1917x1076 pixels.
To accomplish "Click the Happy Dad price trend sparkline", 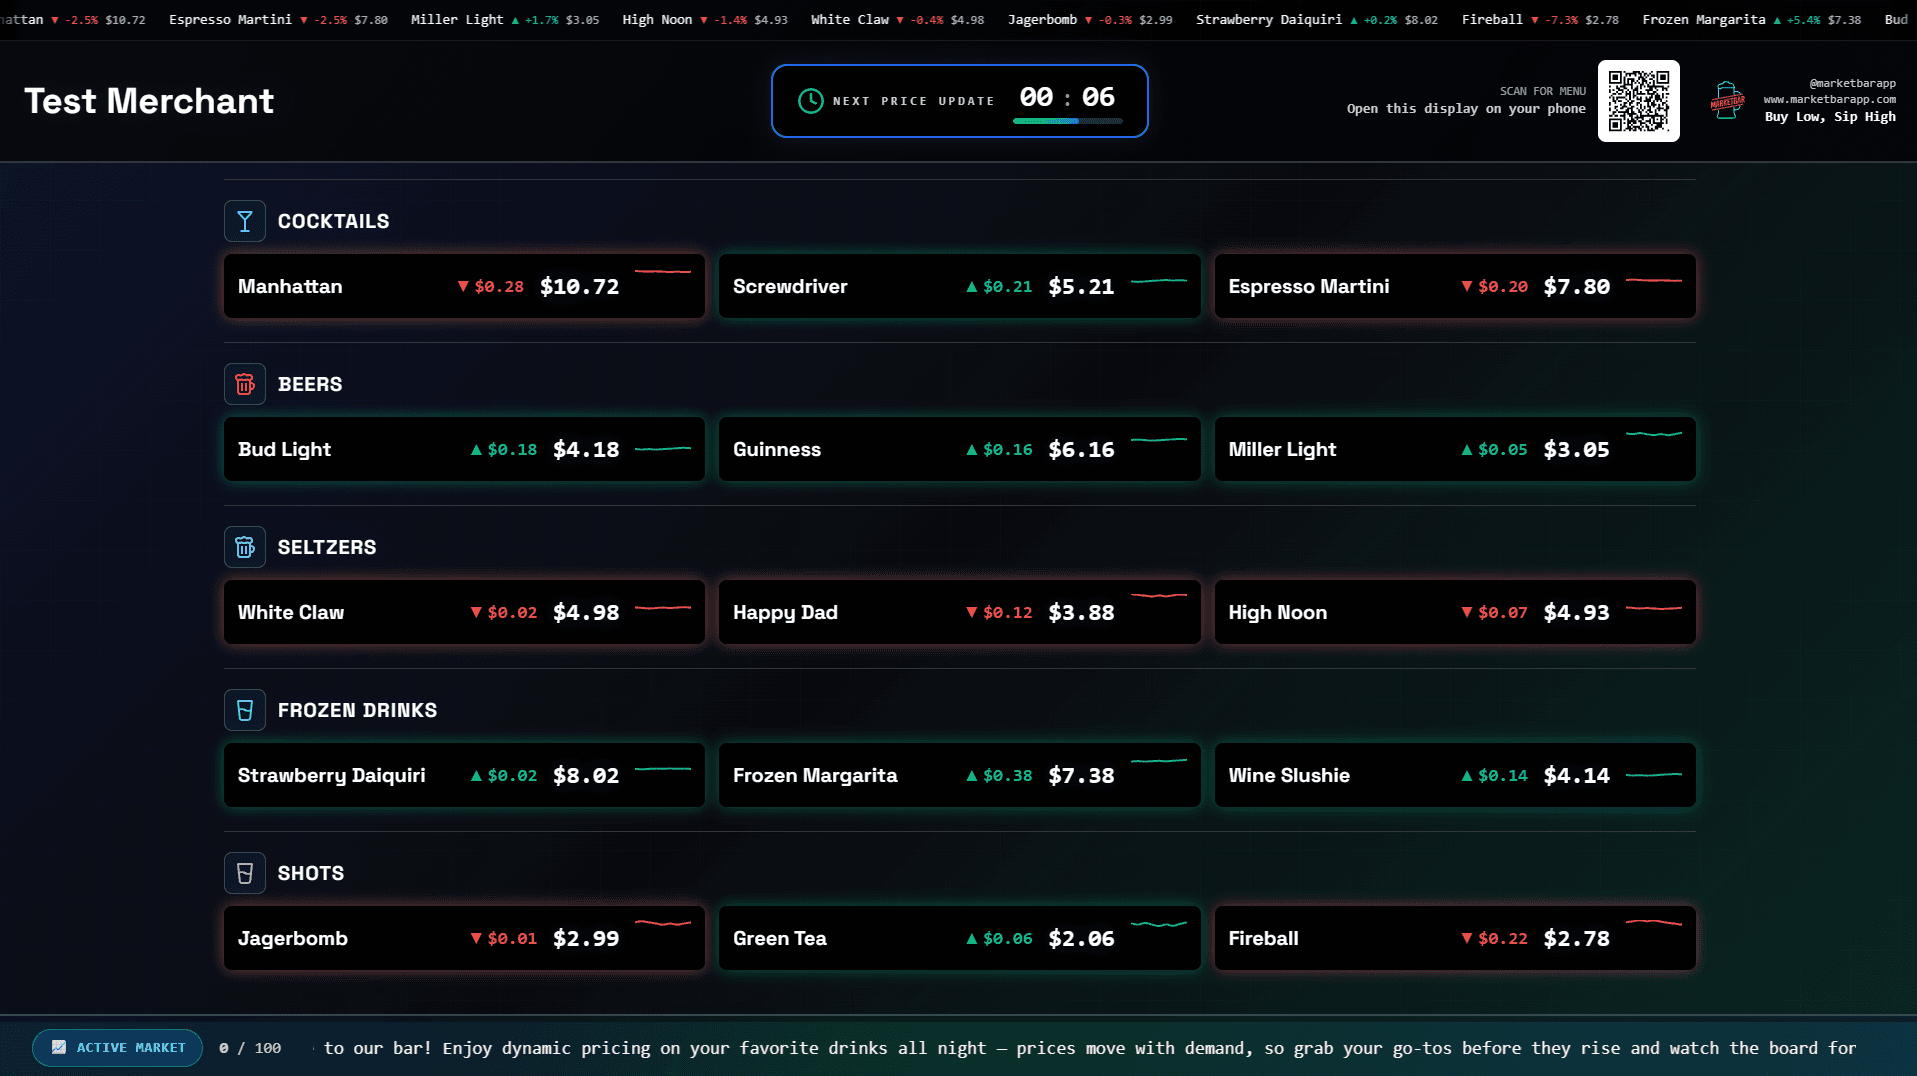I will [x=1159, y=596].
